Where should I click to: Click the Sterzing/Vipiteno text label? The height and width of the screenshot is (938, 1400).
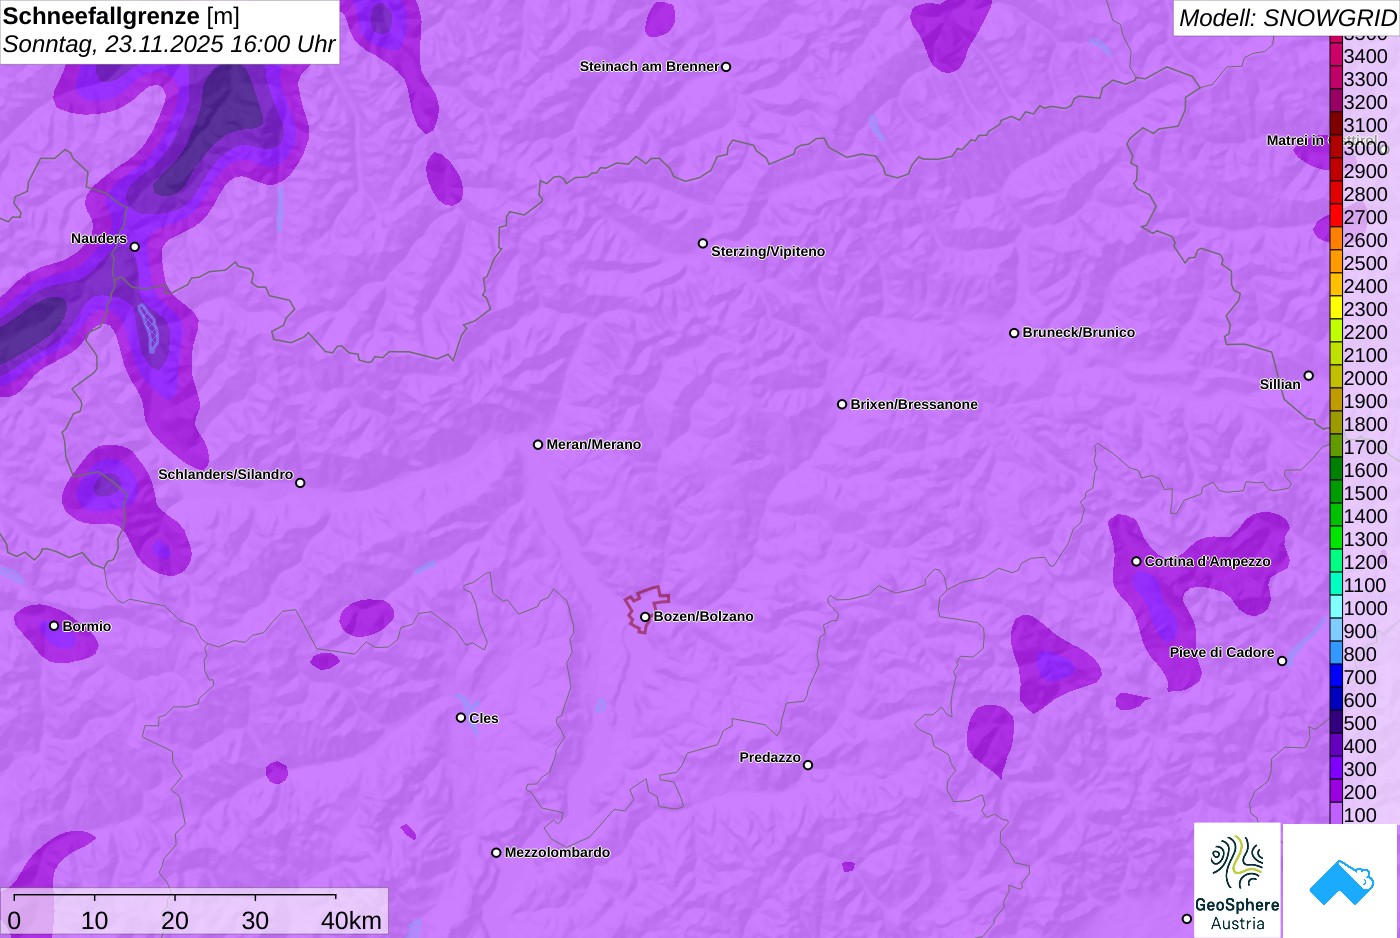coord(768,251)
